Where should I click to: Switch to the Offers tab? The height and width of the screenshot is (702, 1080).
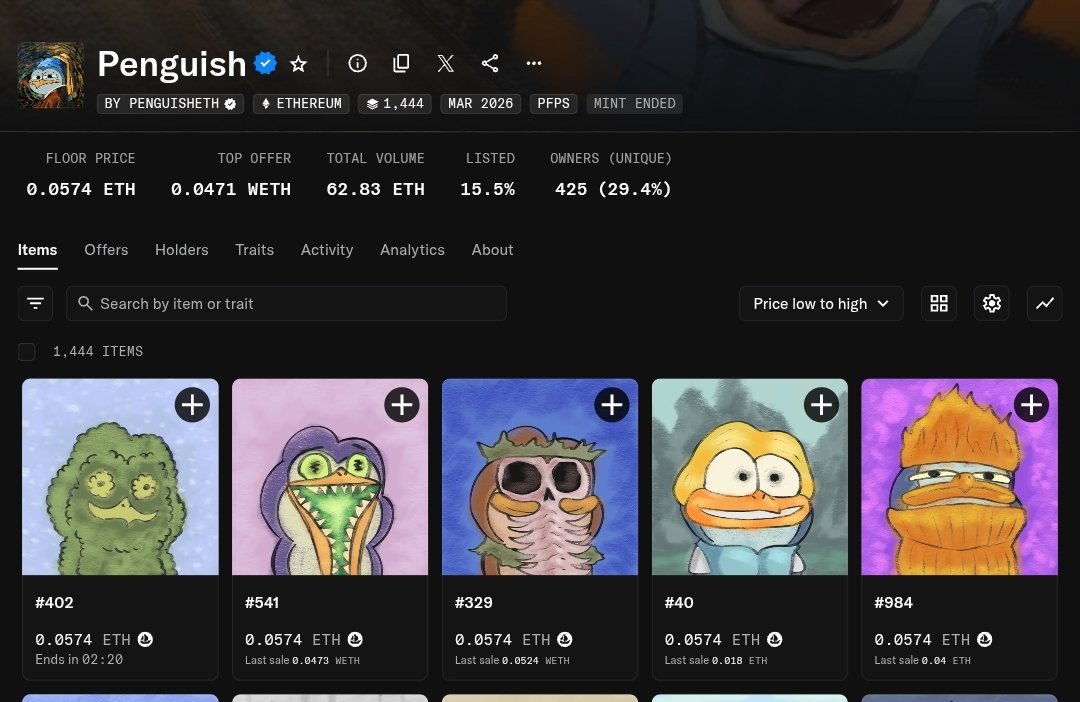(x=106, y=250)
